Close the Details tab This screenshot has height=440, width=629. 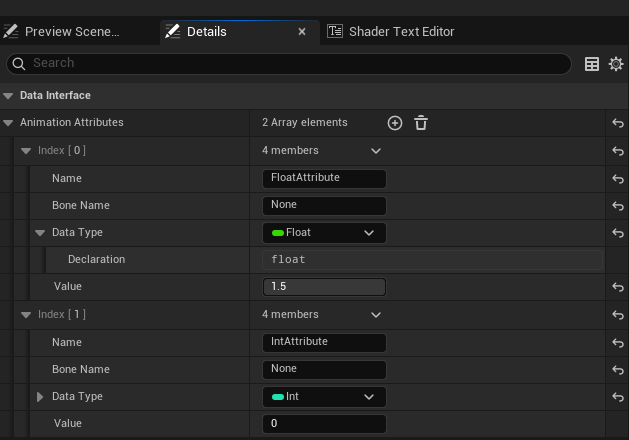point(302,32)
